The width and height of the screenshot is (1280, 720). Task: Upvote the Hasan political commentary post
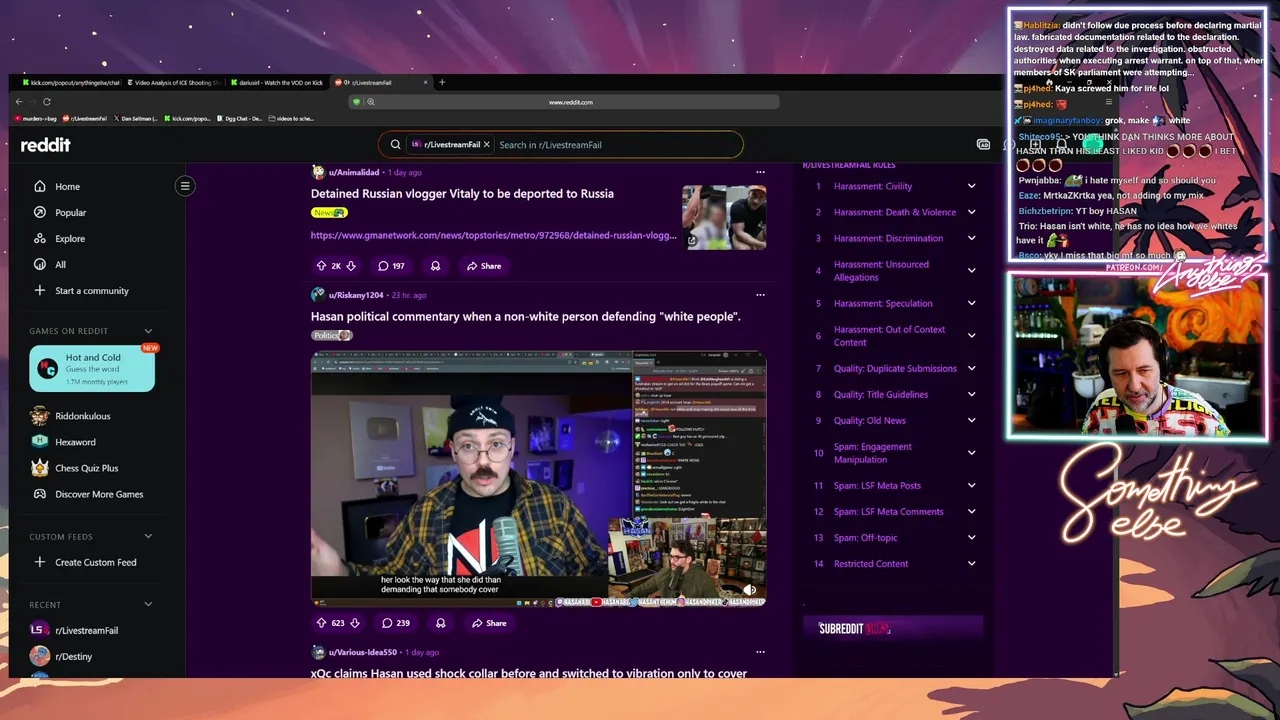(x=321, y=623)
